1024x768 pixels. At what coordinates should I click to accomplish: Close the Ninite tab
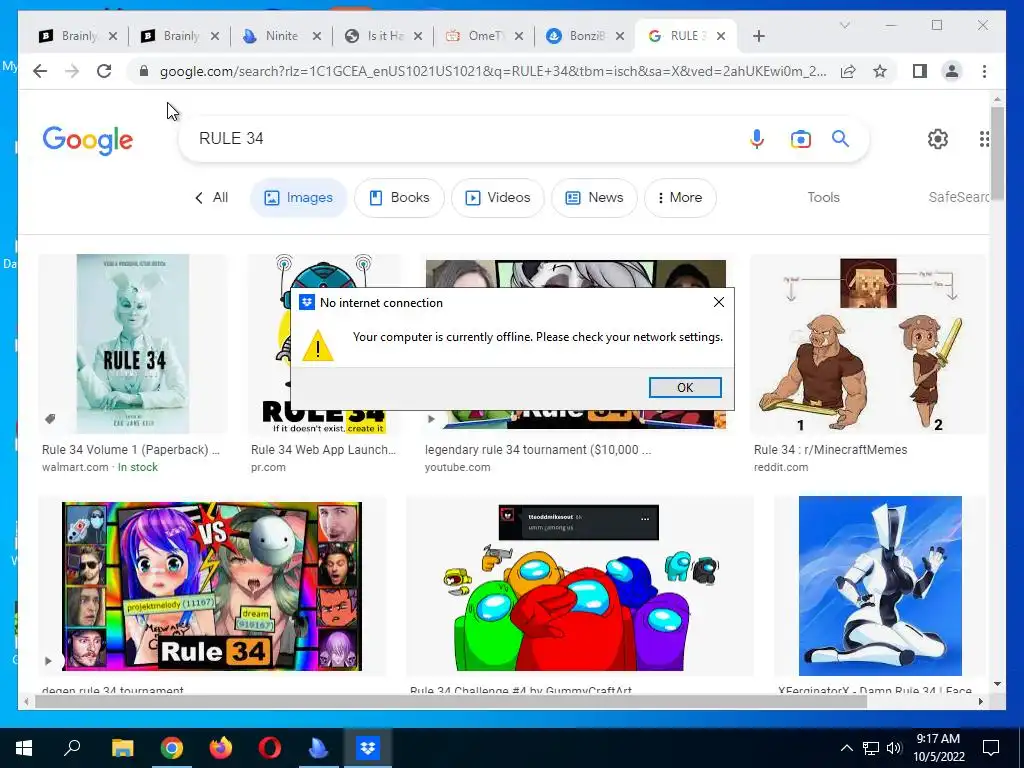tap(317, 36)
